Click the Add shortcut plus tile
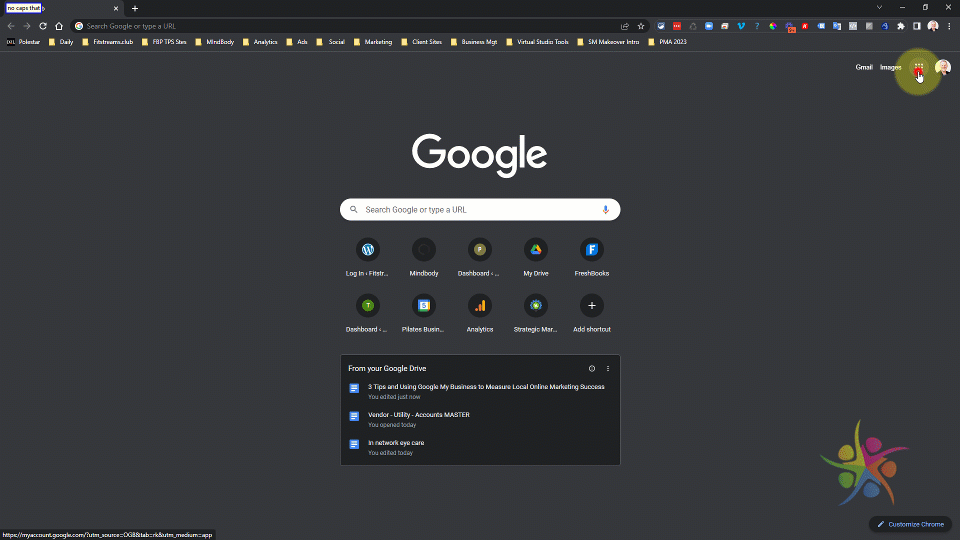Viewport: 960px width, 540px height. pos(591,313)
